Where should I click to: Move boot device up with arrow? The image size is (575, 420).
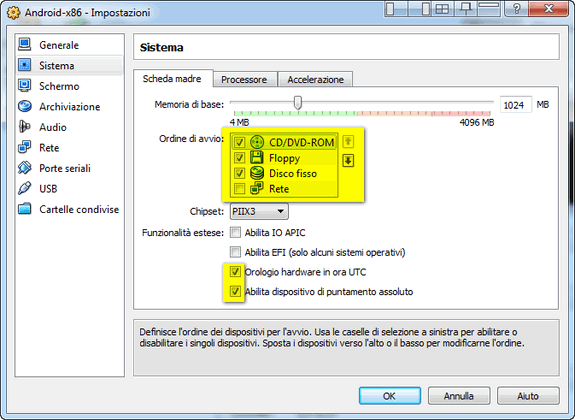(348, 142)
